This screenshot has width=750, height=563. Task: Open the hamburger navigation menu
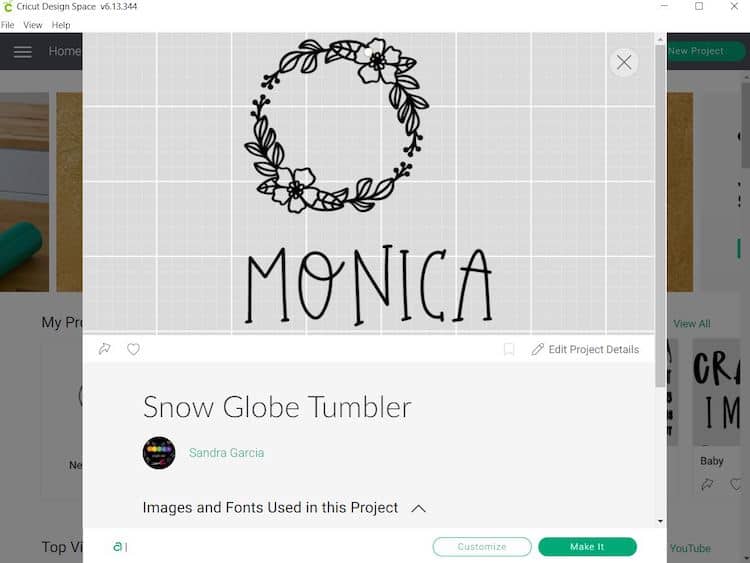coord(22,51)
